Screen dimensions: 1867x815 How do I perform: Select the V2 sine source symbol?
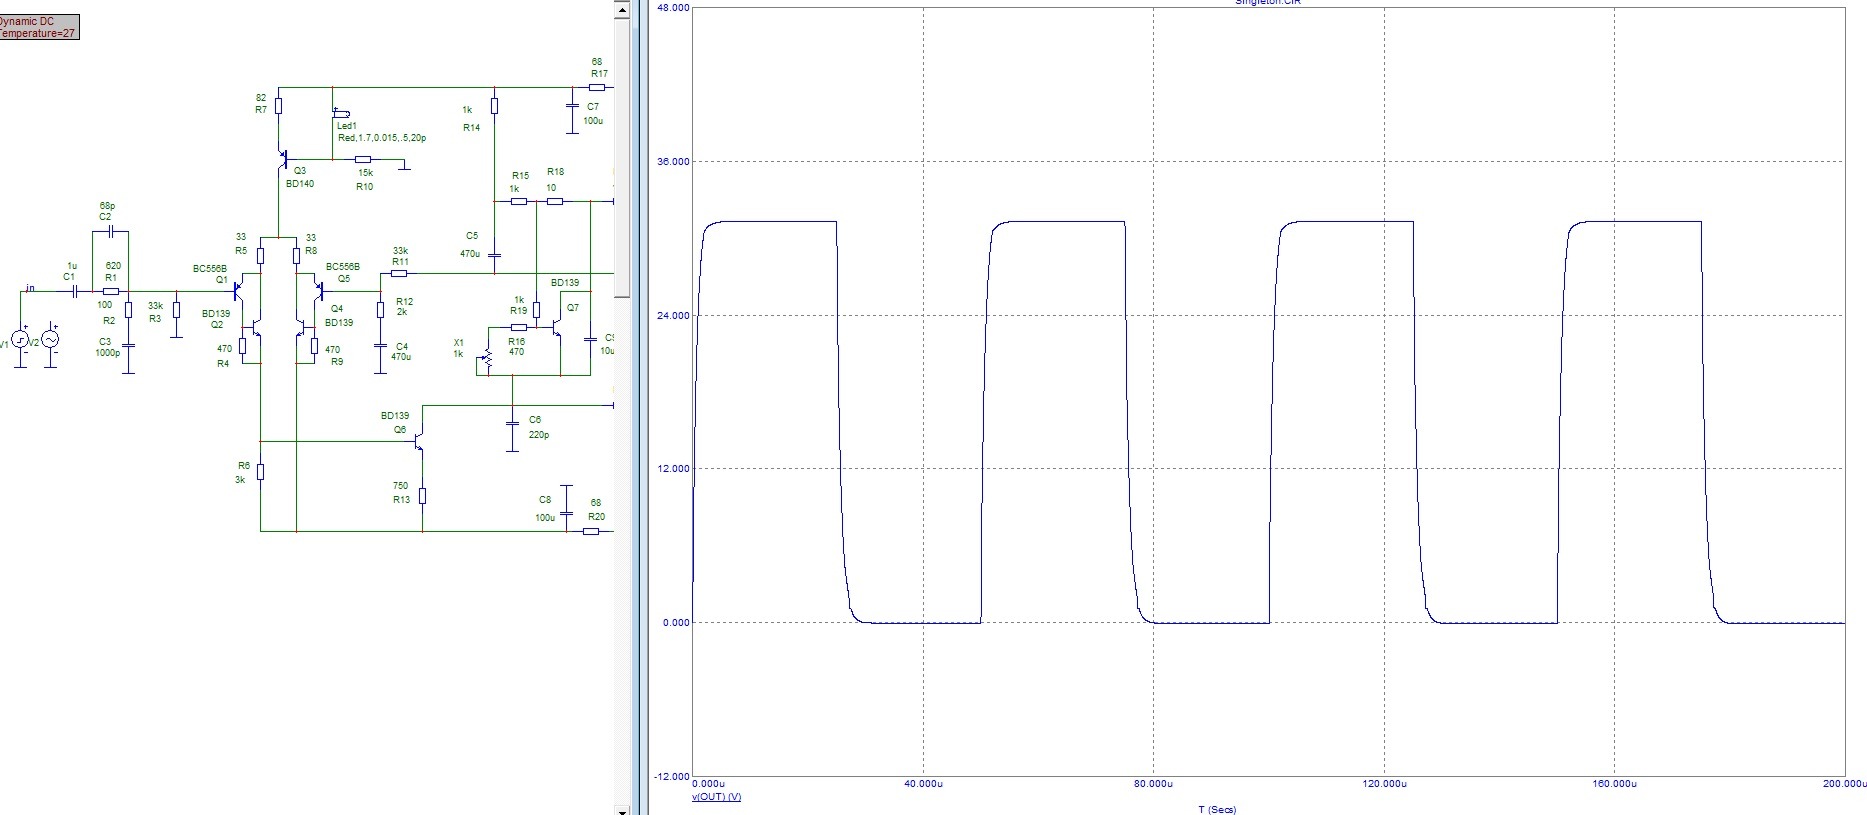pyautogui.click(x=50, y=340)
